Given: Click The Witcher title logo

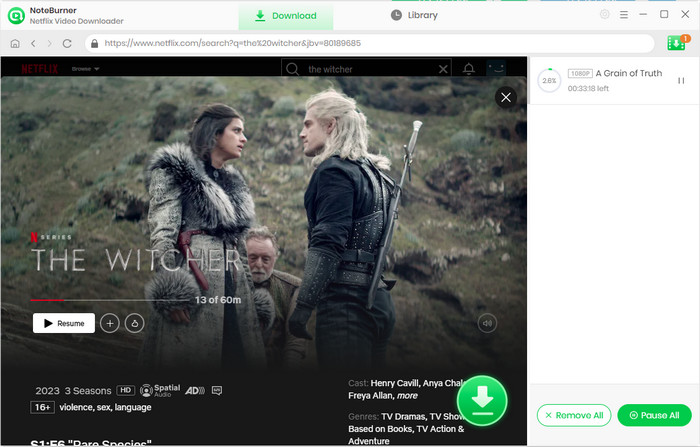Looking at the screenshot, I should [136, 260].
